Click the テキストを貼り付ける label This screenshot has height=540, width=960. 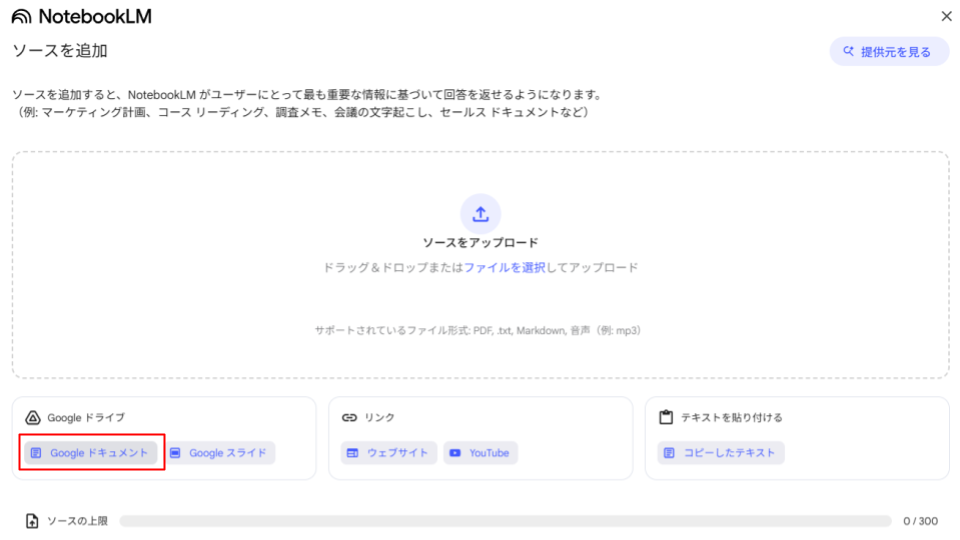732,418
